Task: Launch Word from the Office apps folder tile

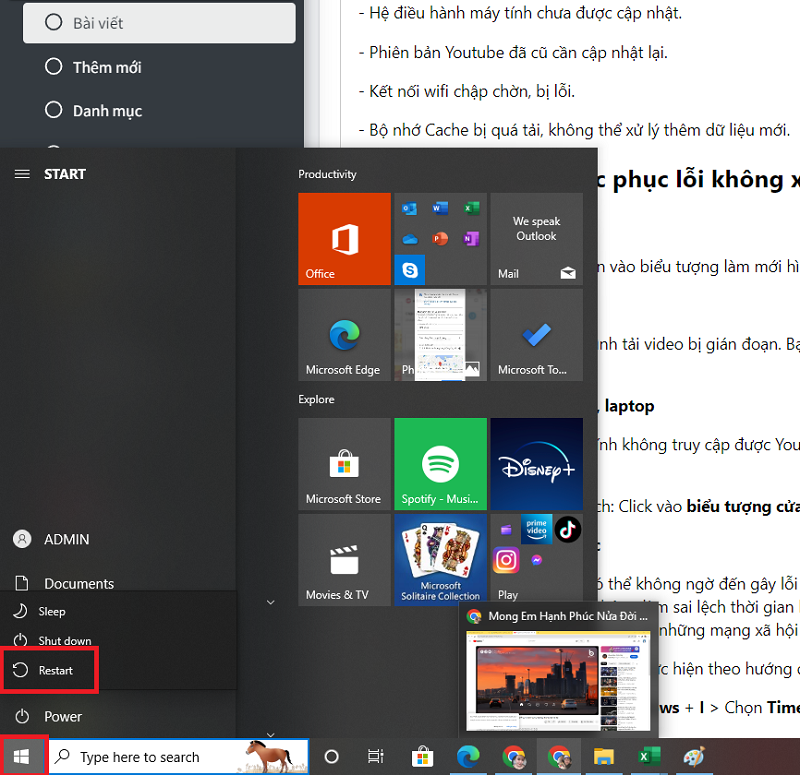Action: [x=440, y=208]
